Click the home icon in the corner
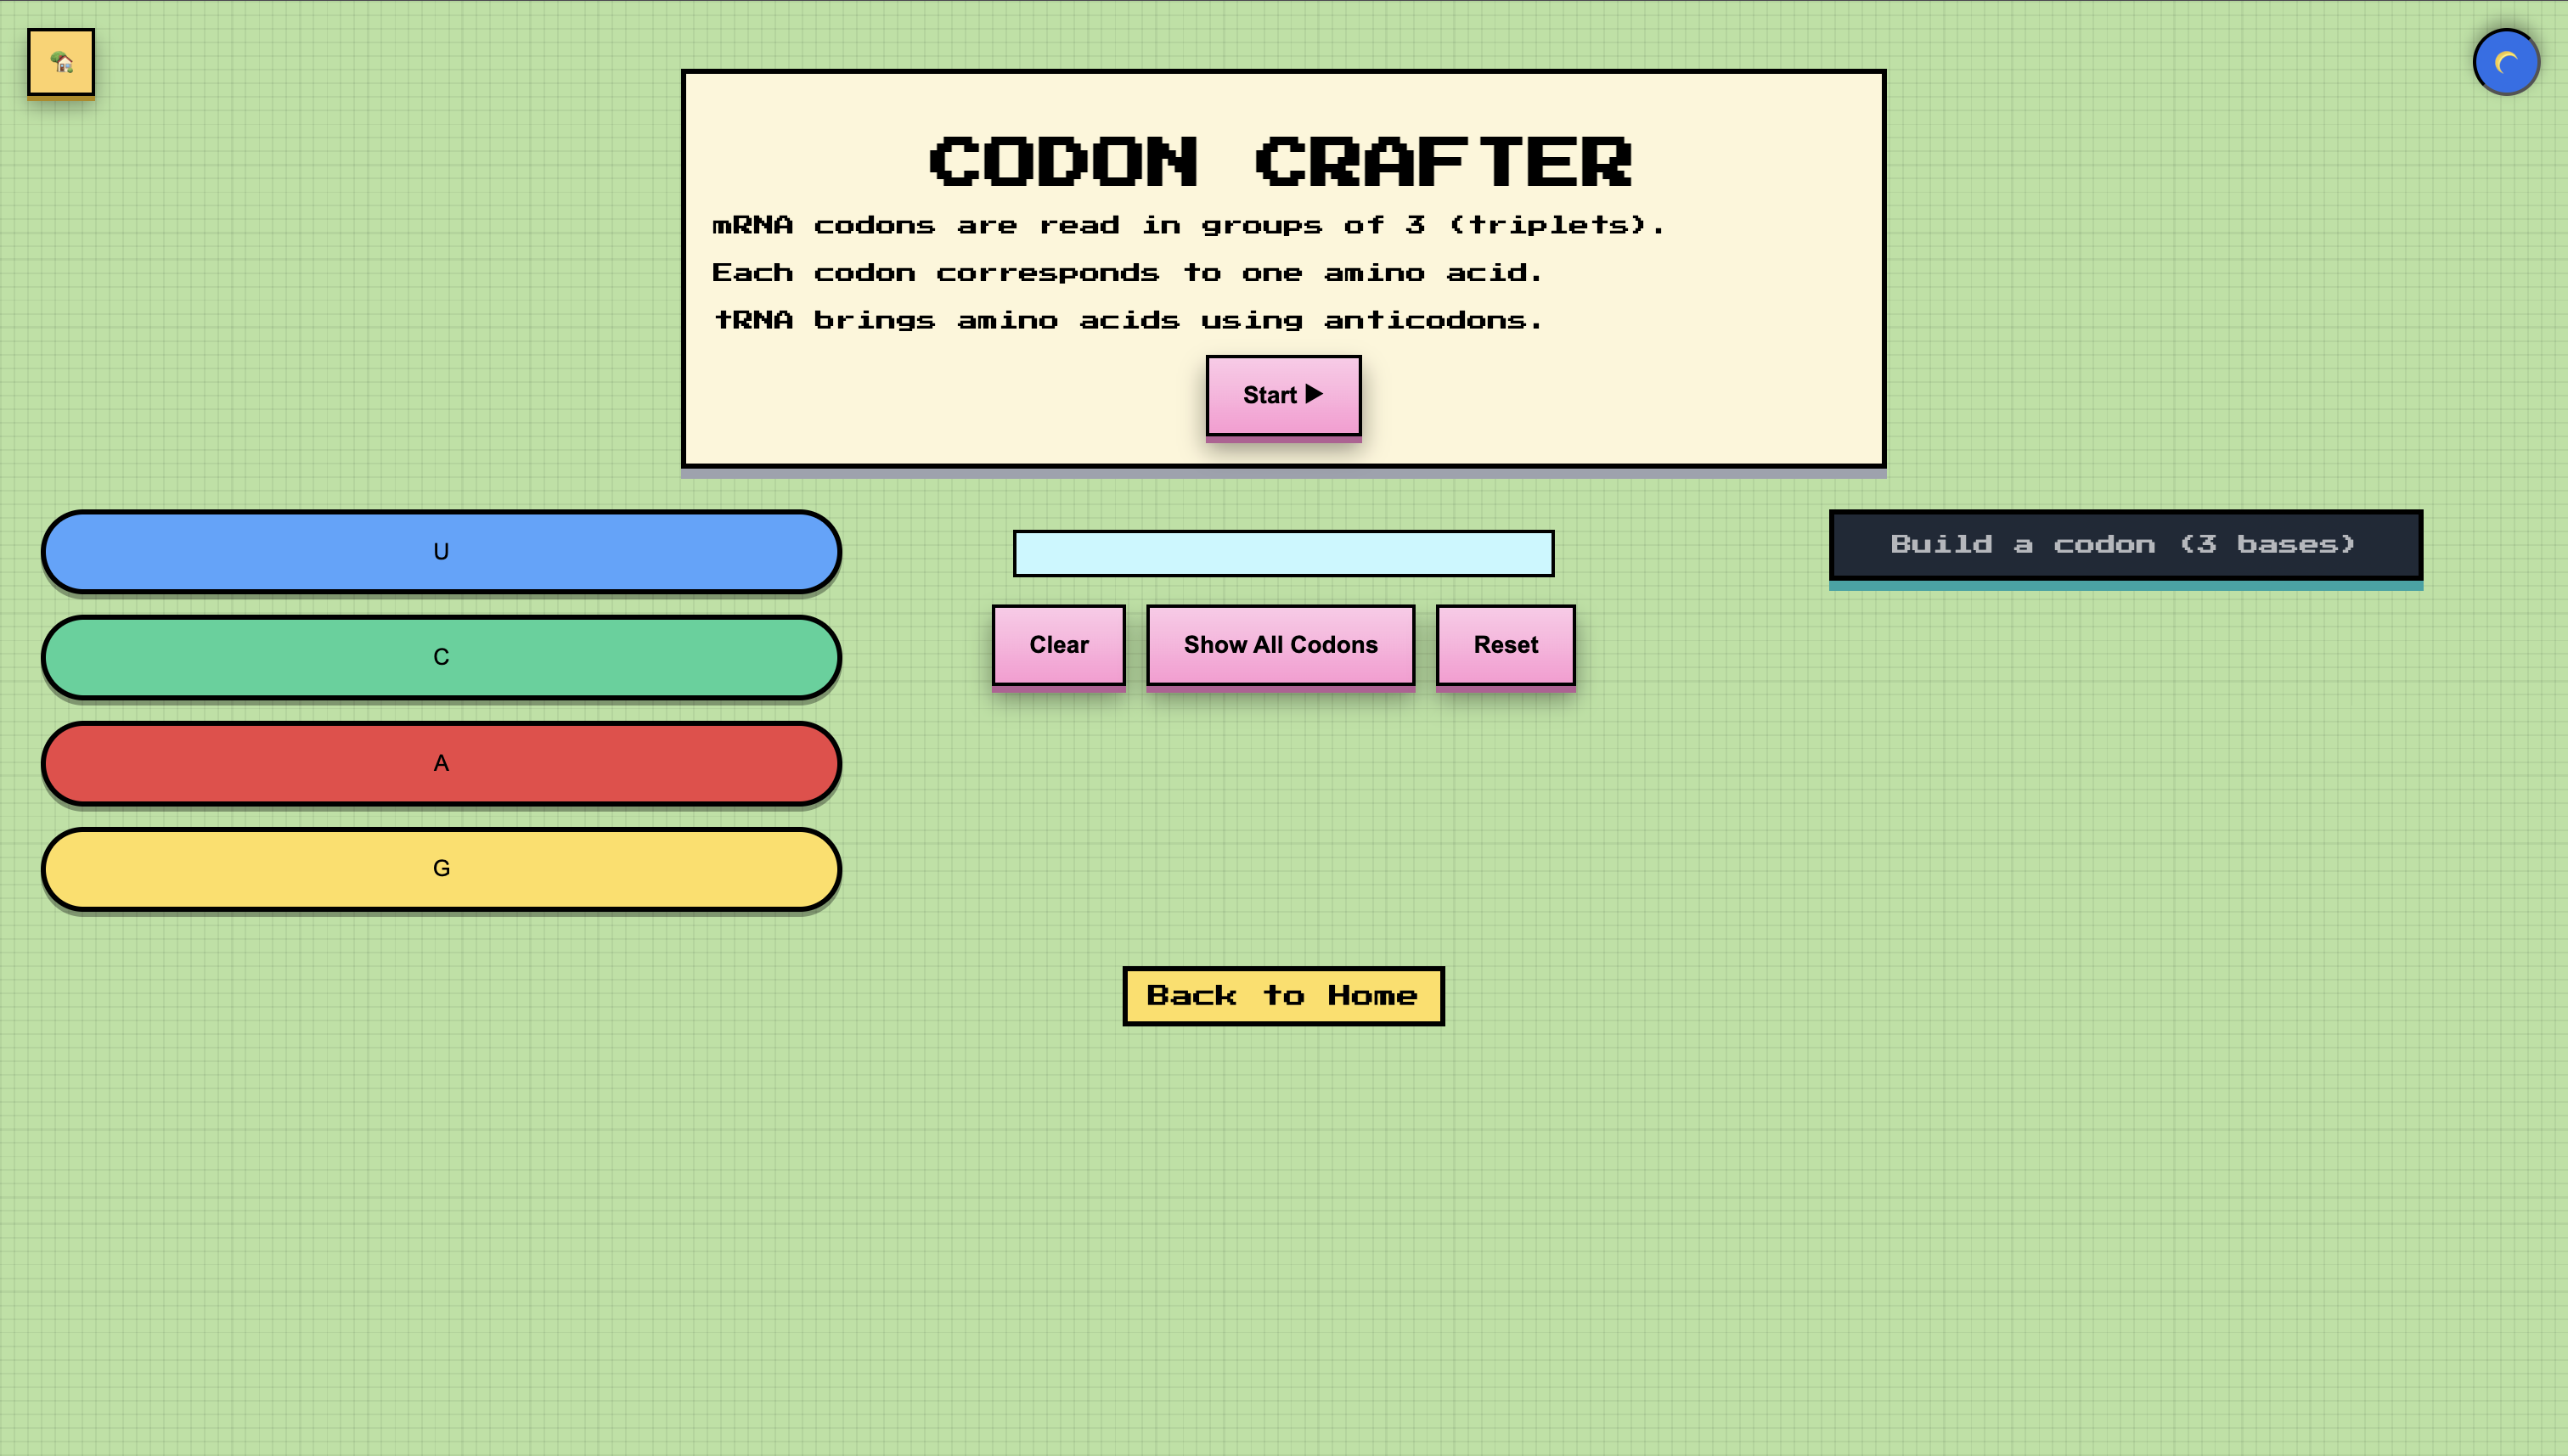Viewport: 2568px width, 1456px height. click(x=61, y=63)
